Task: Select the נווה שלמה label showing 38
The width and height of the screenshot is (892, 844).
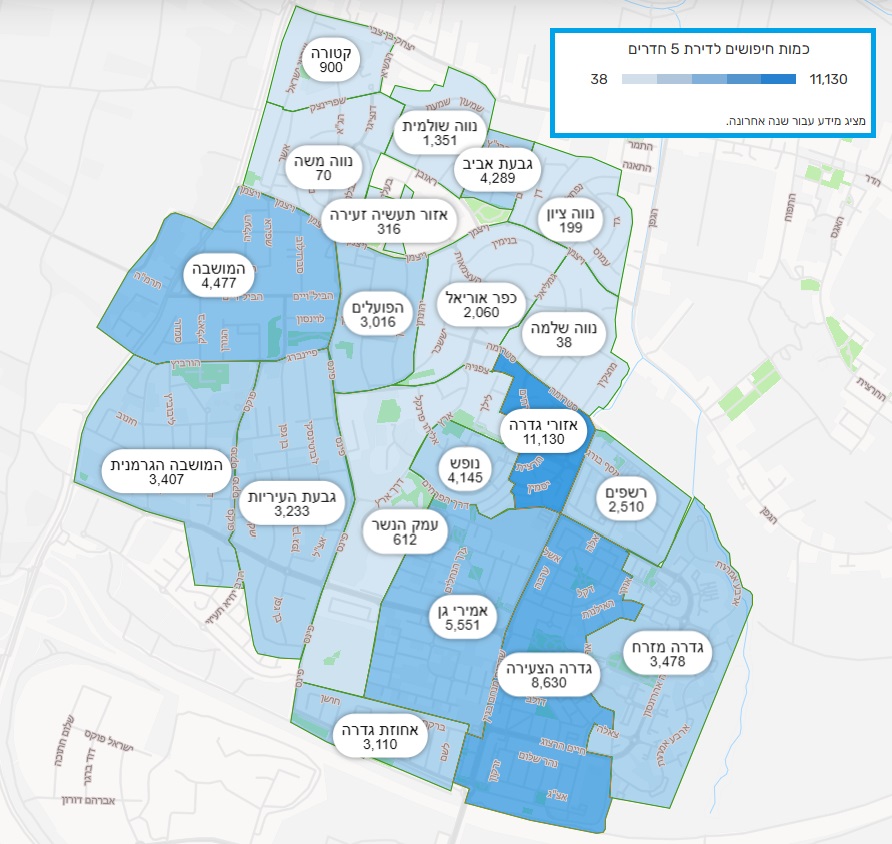Action: click(x=563, y=336)
